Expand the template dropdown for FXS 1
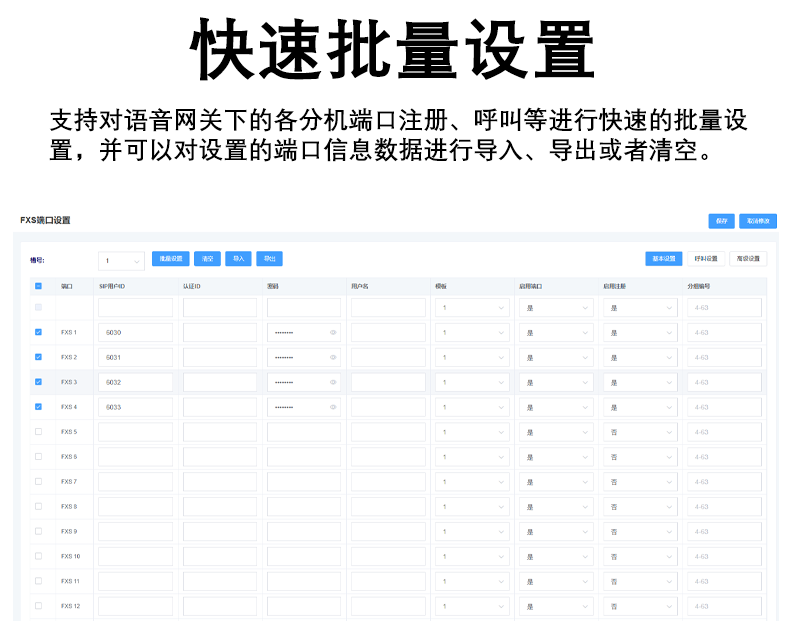The height and width of the screenshot is (633, 790). coord(472,332)
